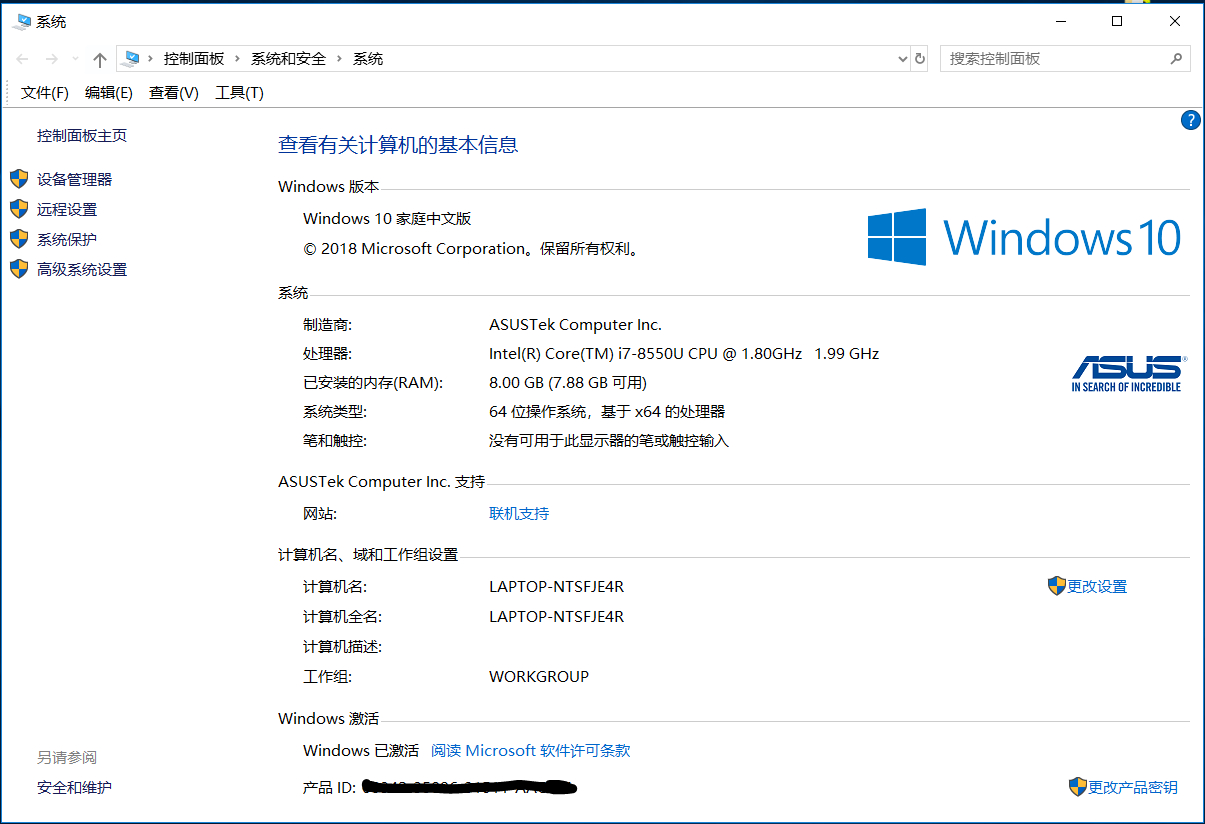
Task: Open 安全和维护 under See also
Action: click(75, 788)
